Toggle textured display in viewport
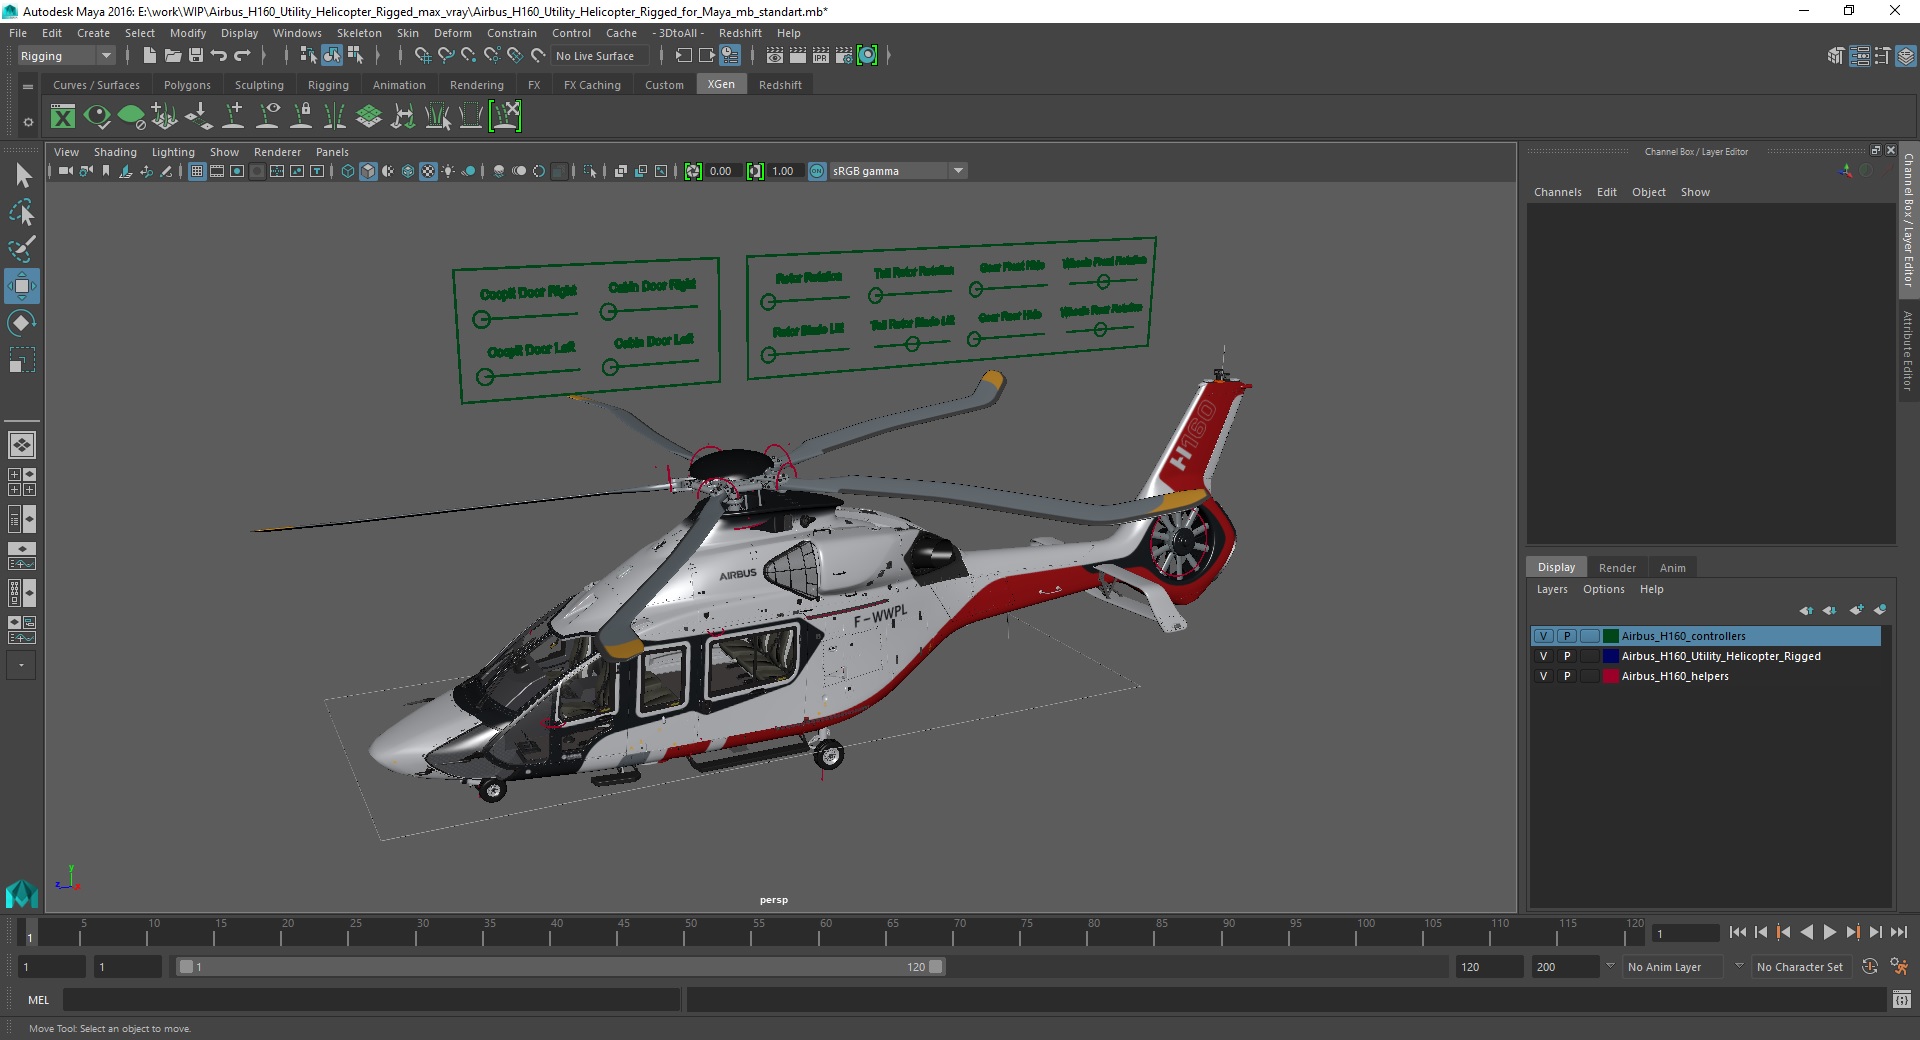This screenshot has width=1920, height=1040. [x=428, y=171]
